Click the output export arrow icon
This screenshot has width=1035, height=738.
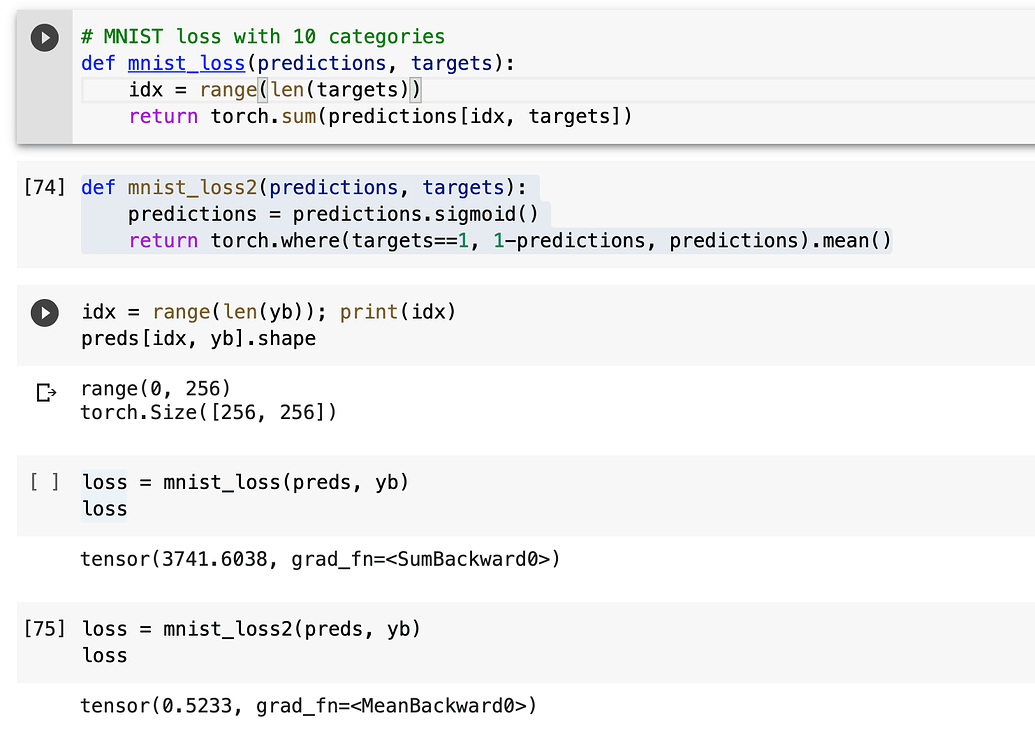(x=45, y=392)
